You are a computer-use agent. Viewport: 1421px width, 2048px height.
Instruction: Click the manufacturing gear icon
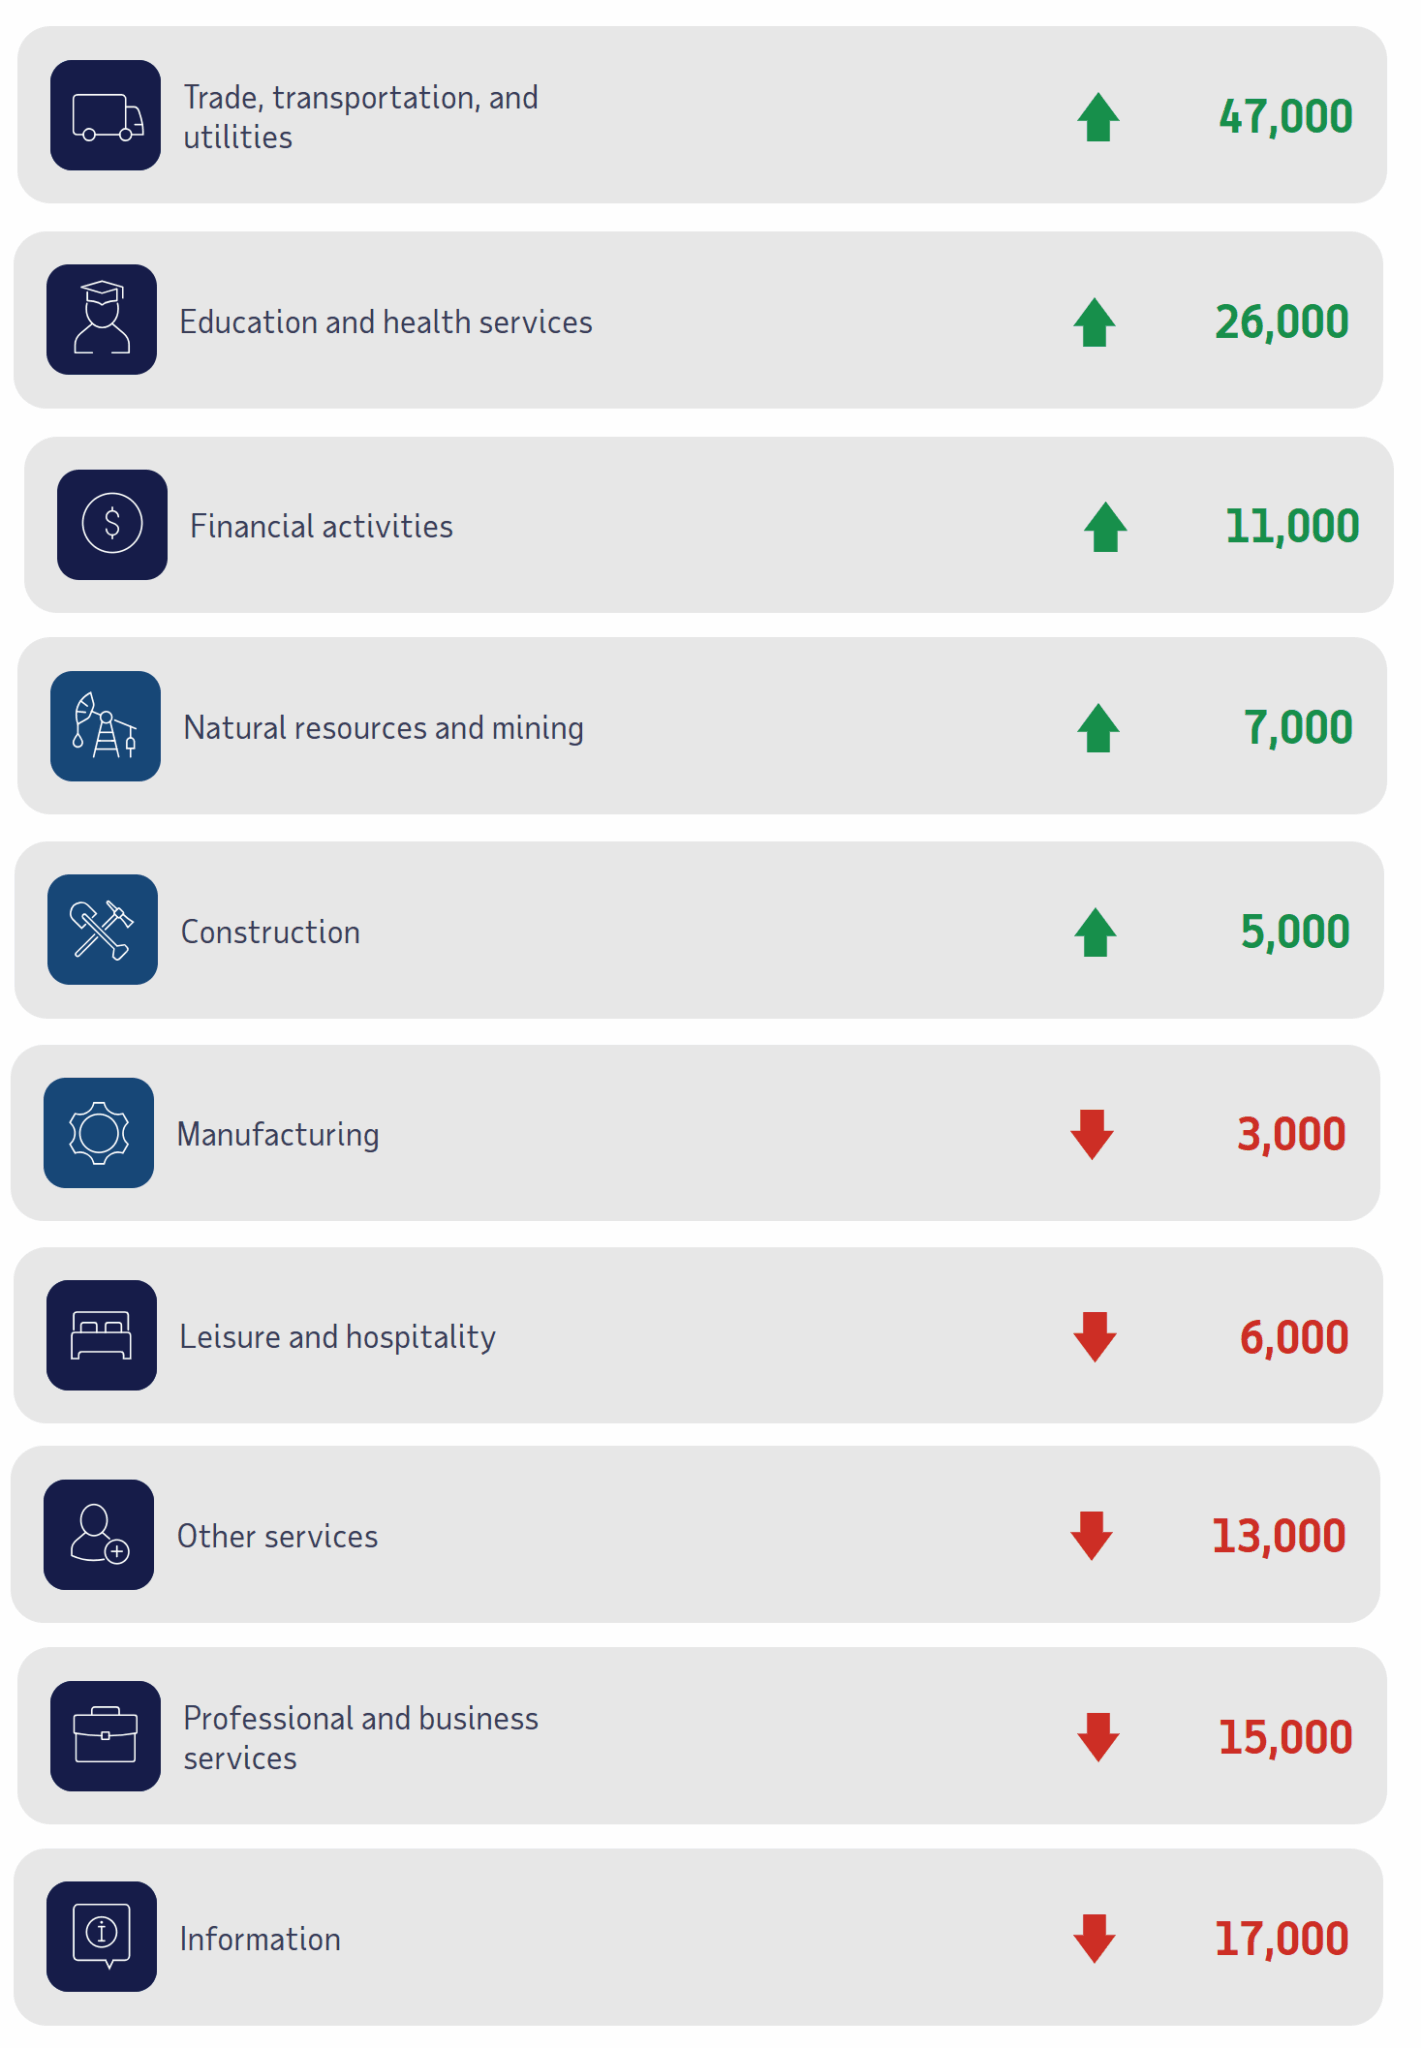pos(99,1133)
